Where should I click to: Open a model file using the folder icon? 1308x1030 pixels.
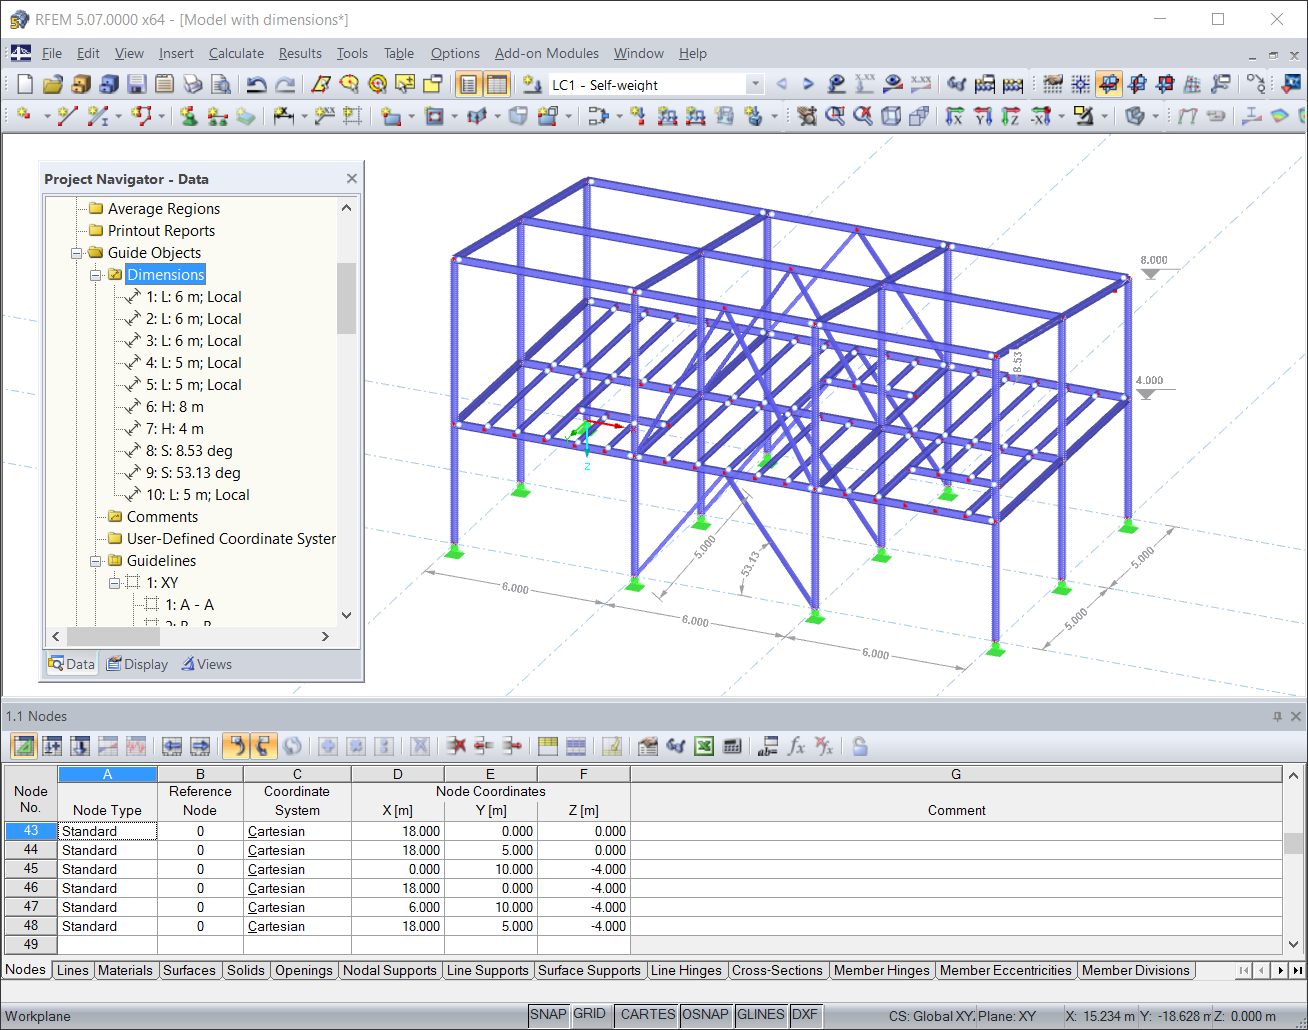(53, 85)
